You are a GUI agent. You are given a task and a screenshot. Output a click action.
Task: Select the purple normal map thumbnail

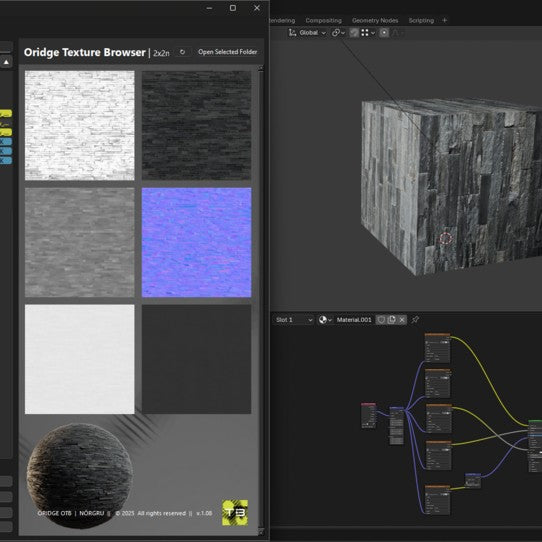click(x=196, y=242)
